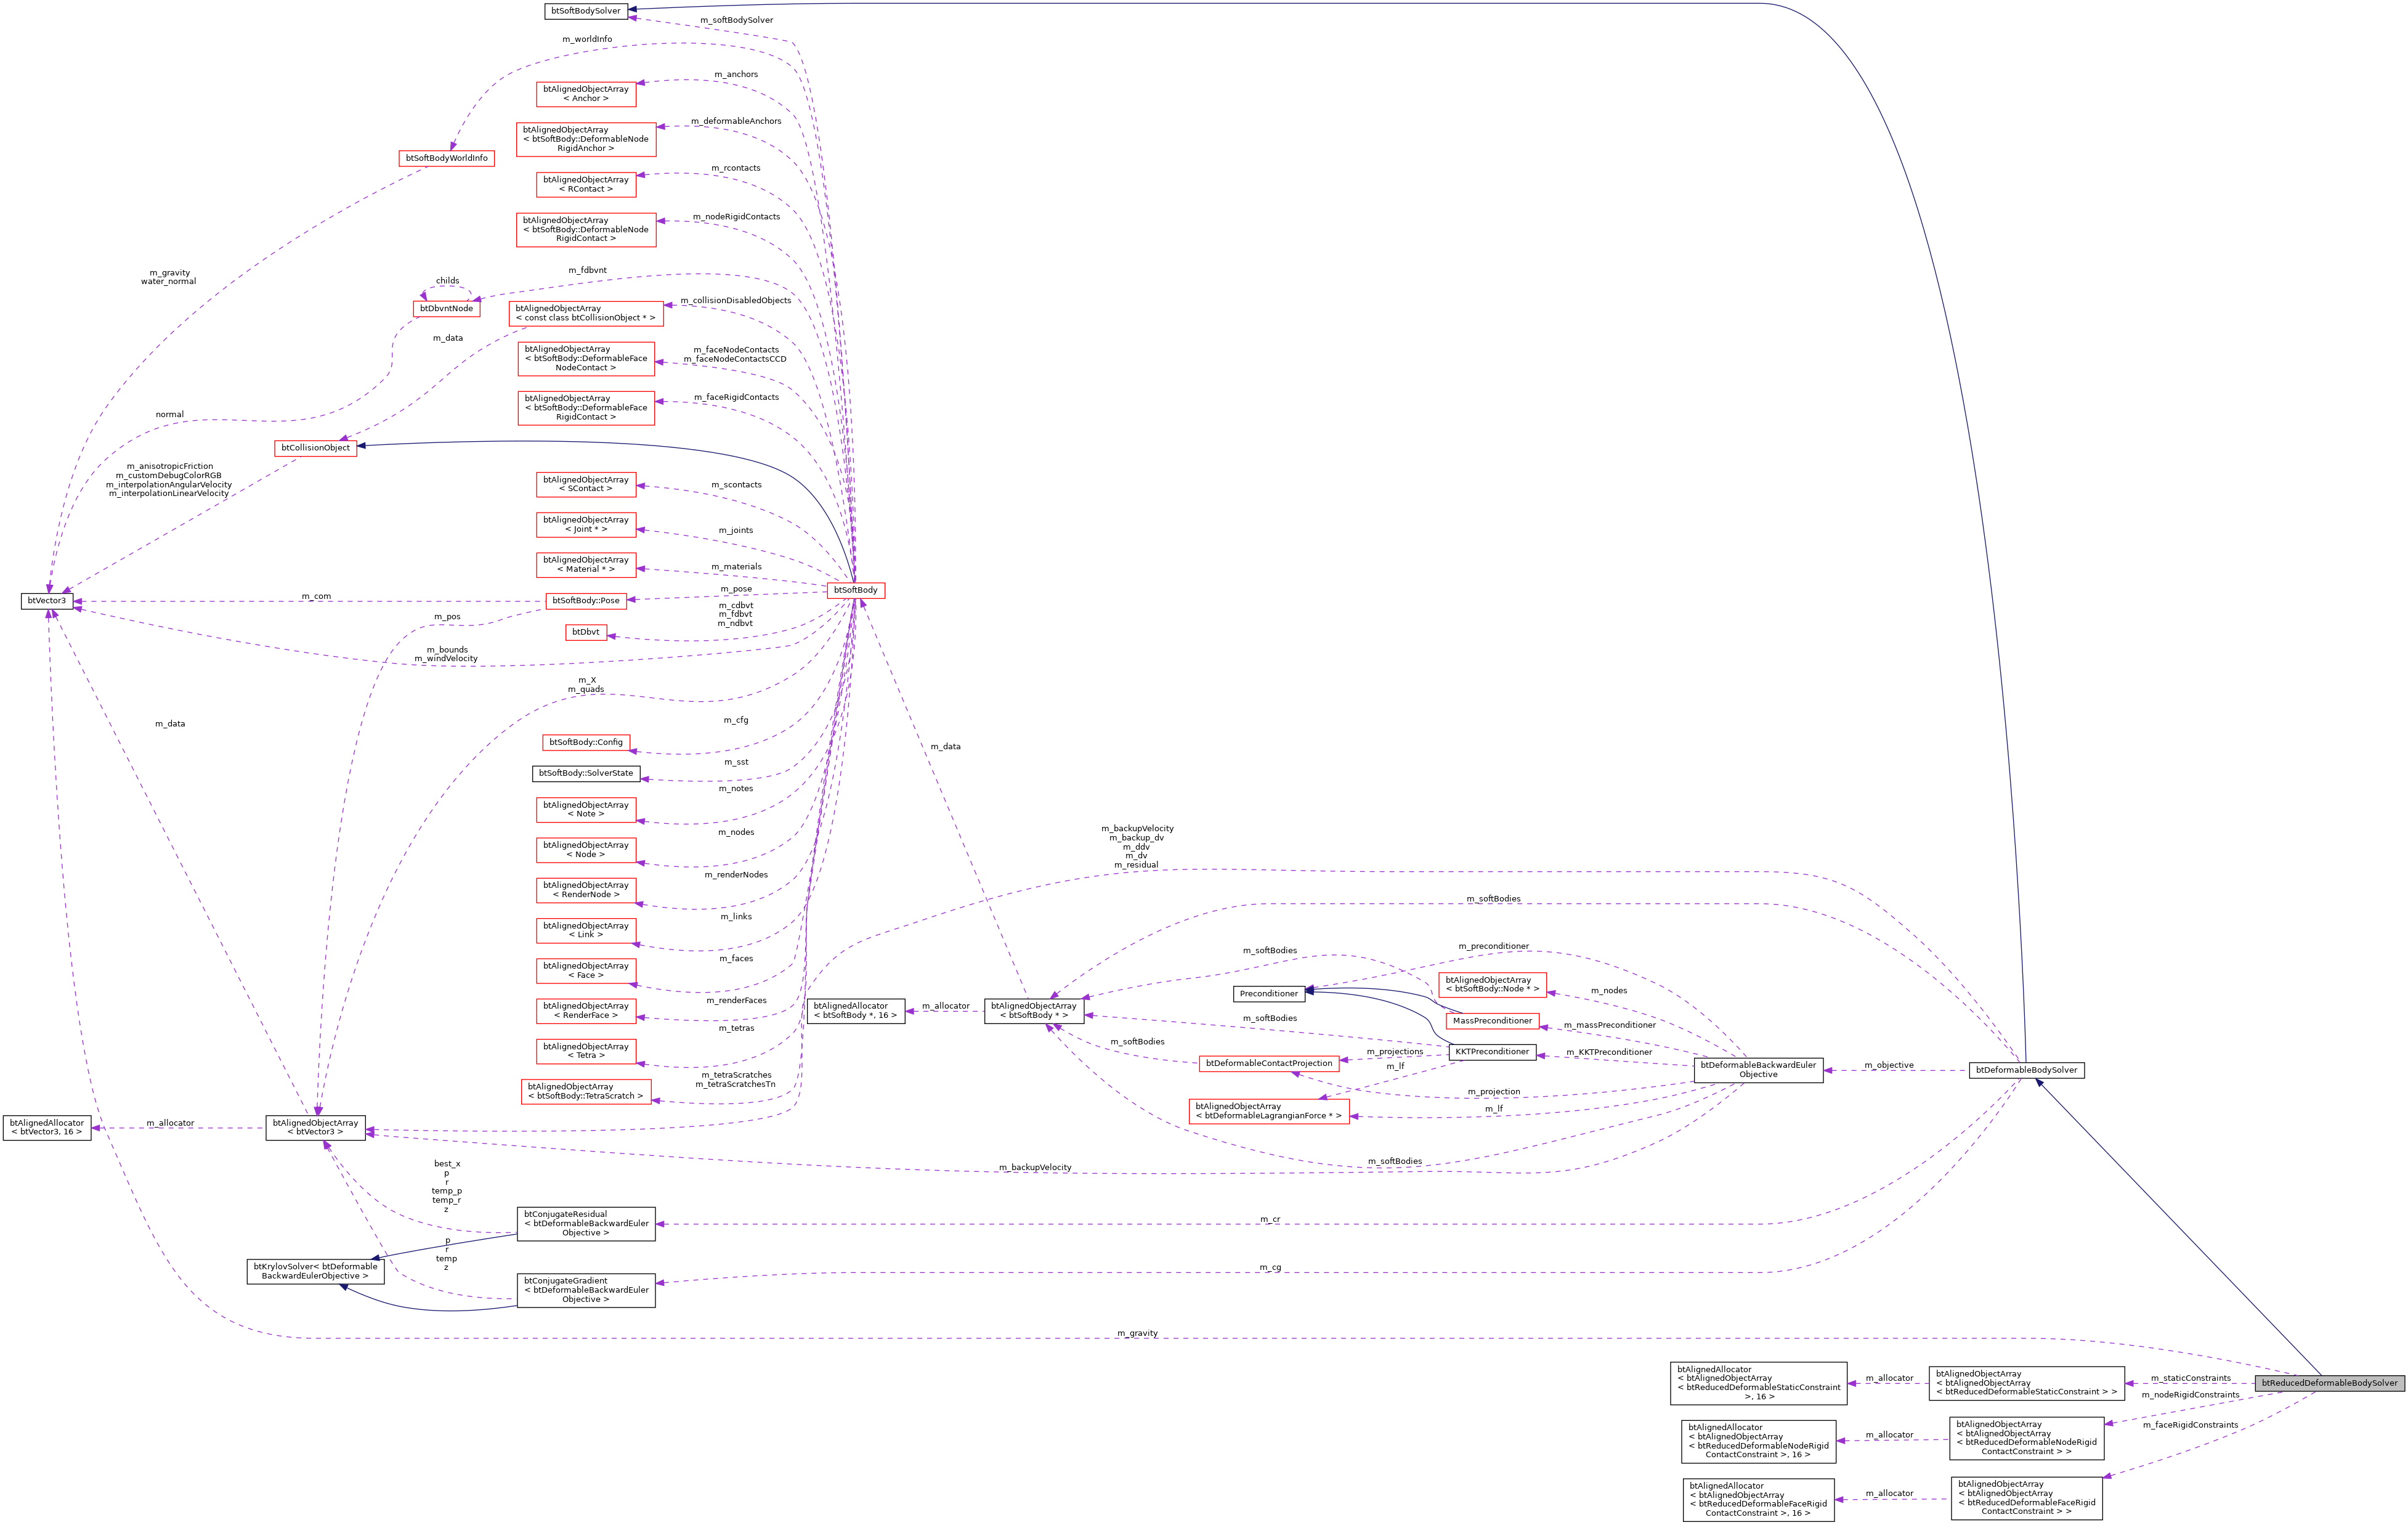
Task: Click the m_collisionDisabledObjects edge label
Action: [x=735, y=300]
